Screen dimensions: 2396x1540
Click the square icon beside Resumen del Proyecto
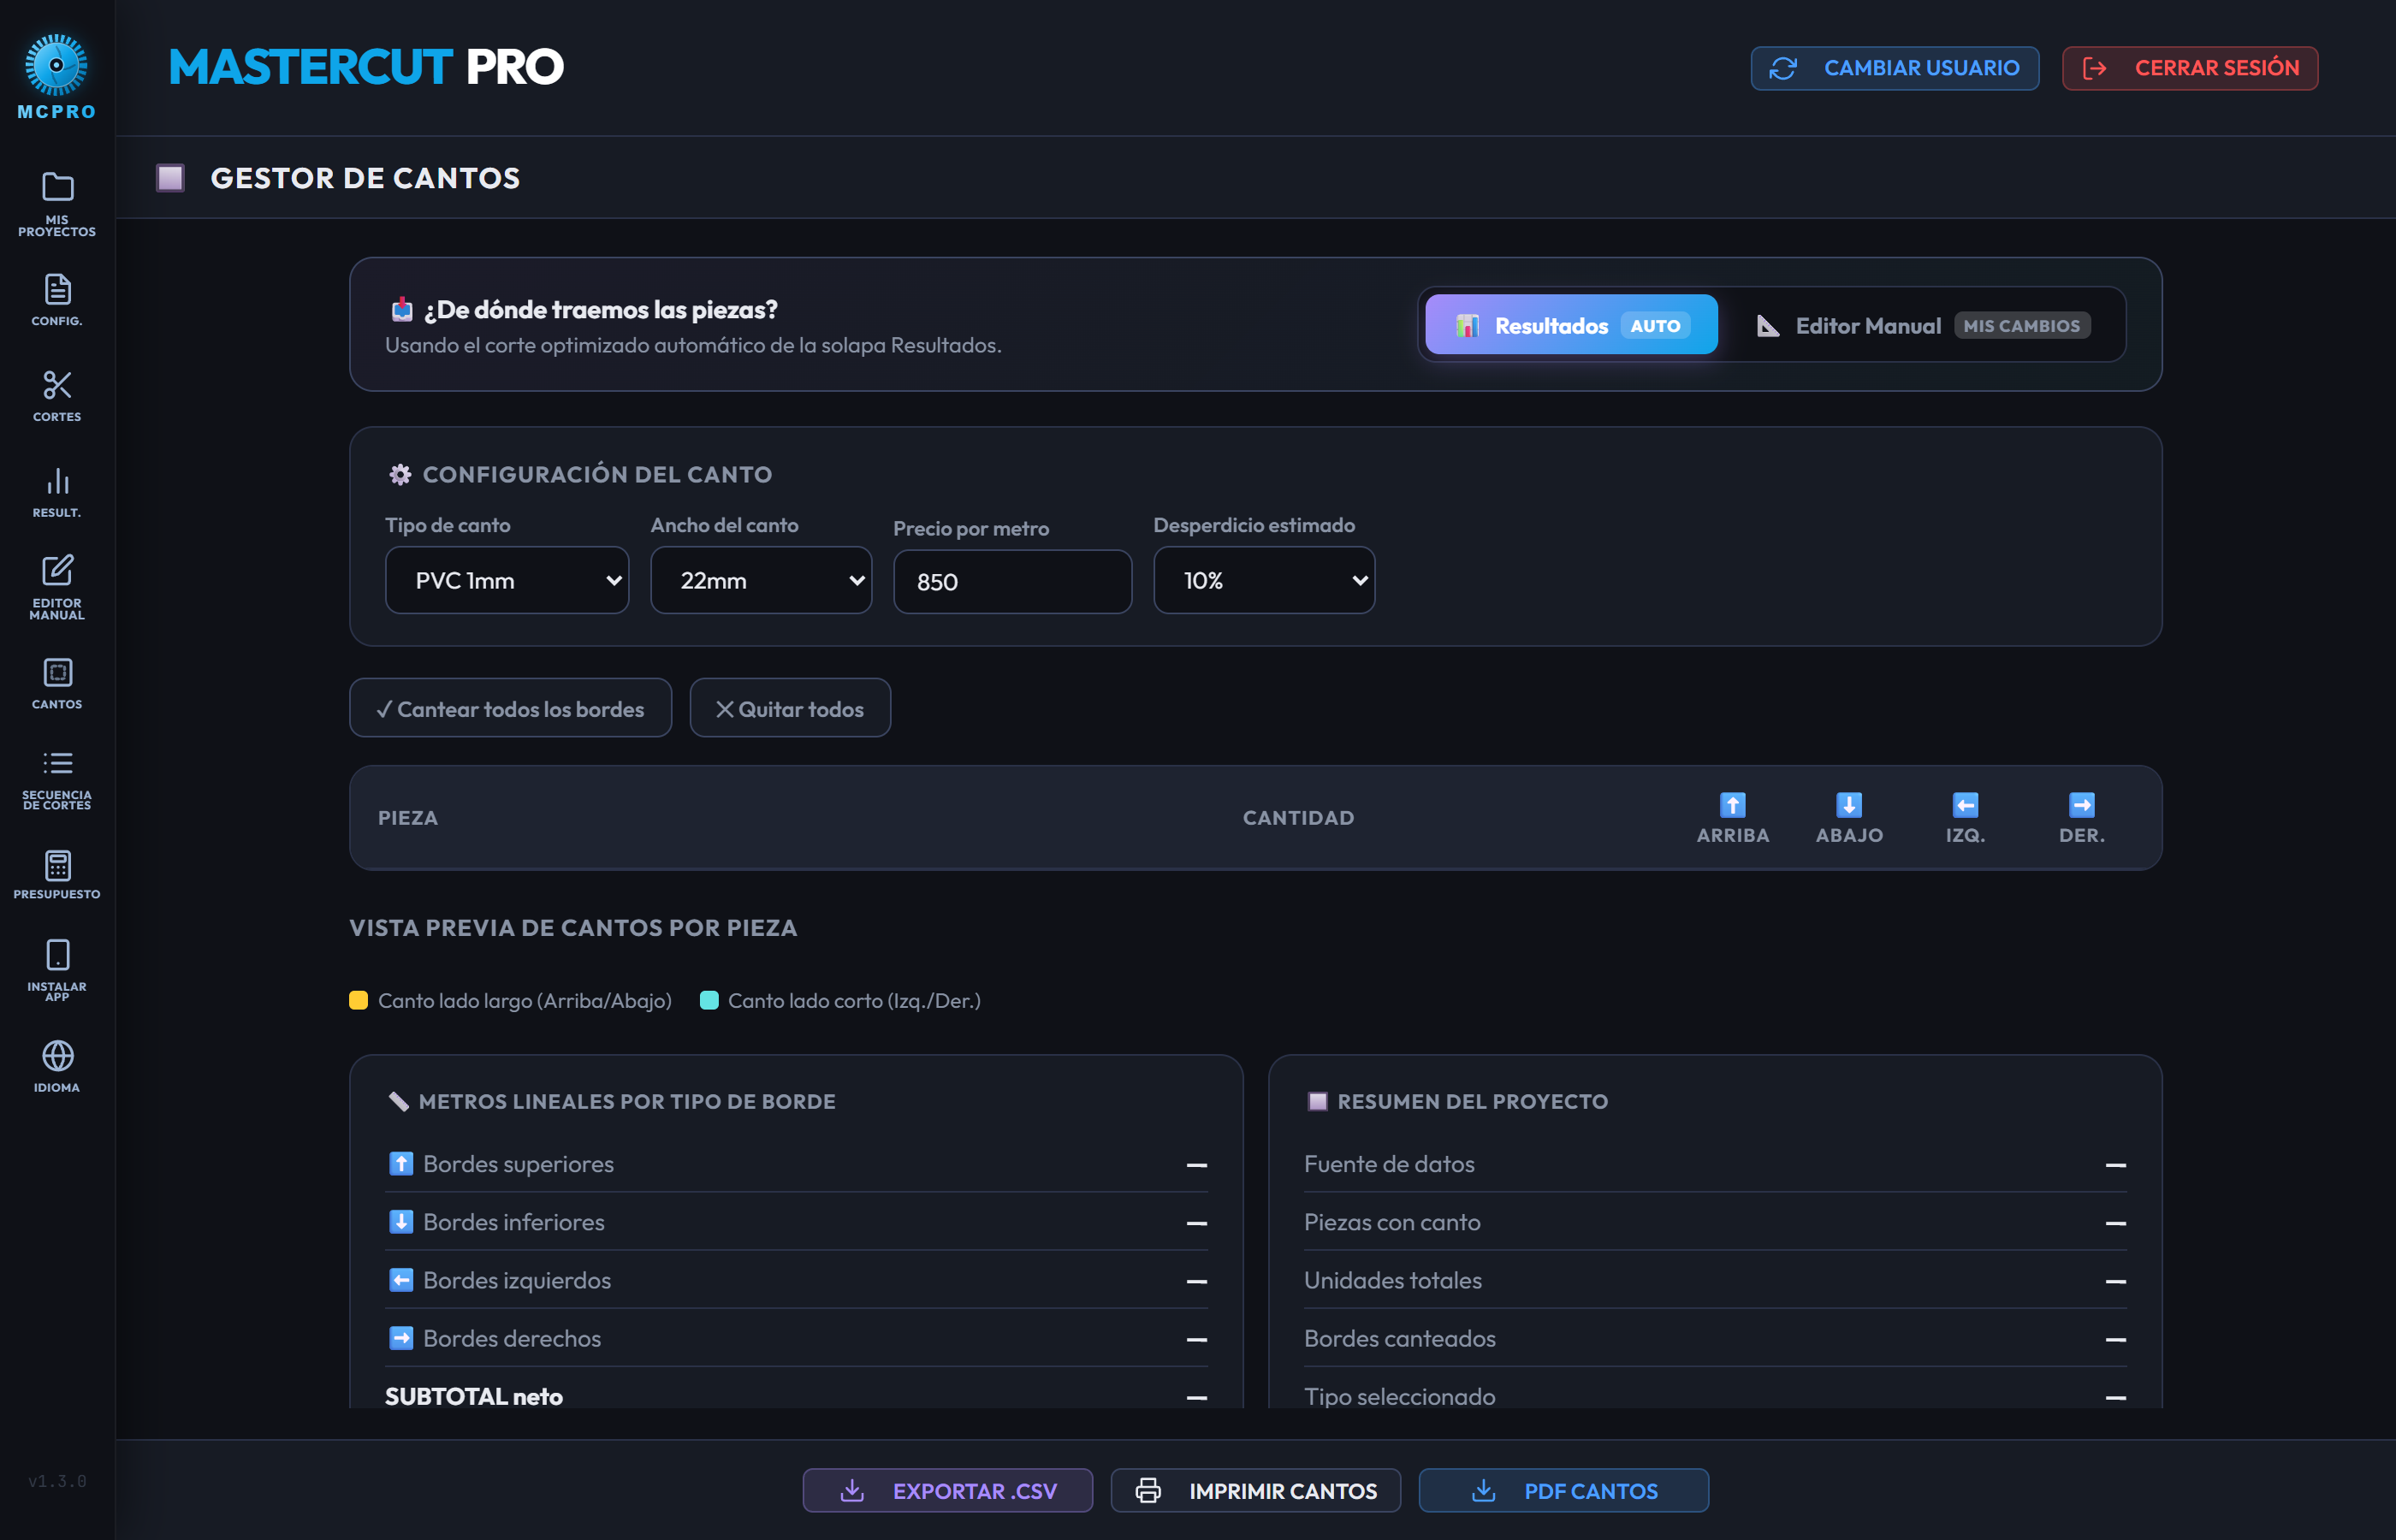tap(1317, 1101)
